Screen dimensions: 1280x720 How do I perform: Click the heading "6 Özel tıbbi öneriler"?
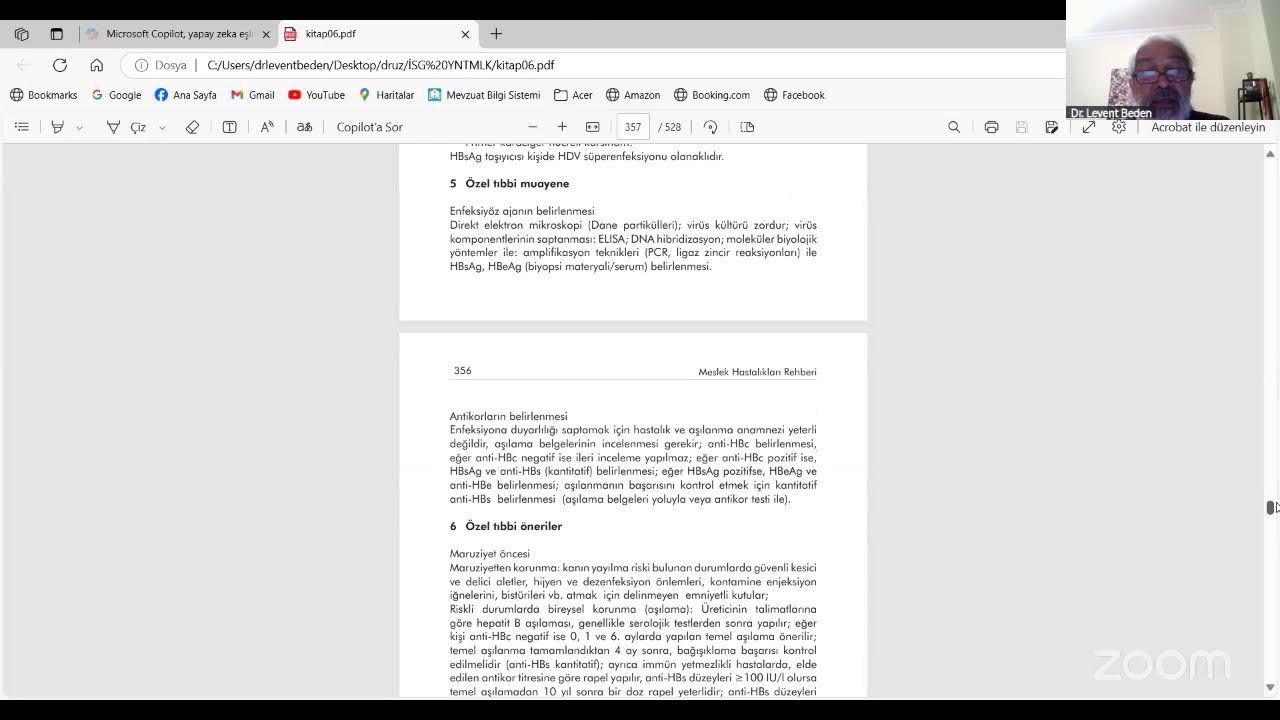pos(505,526)
